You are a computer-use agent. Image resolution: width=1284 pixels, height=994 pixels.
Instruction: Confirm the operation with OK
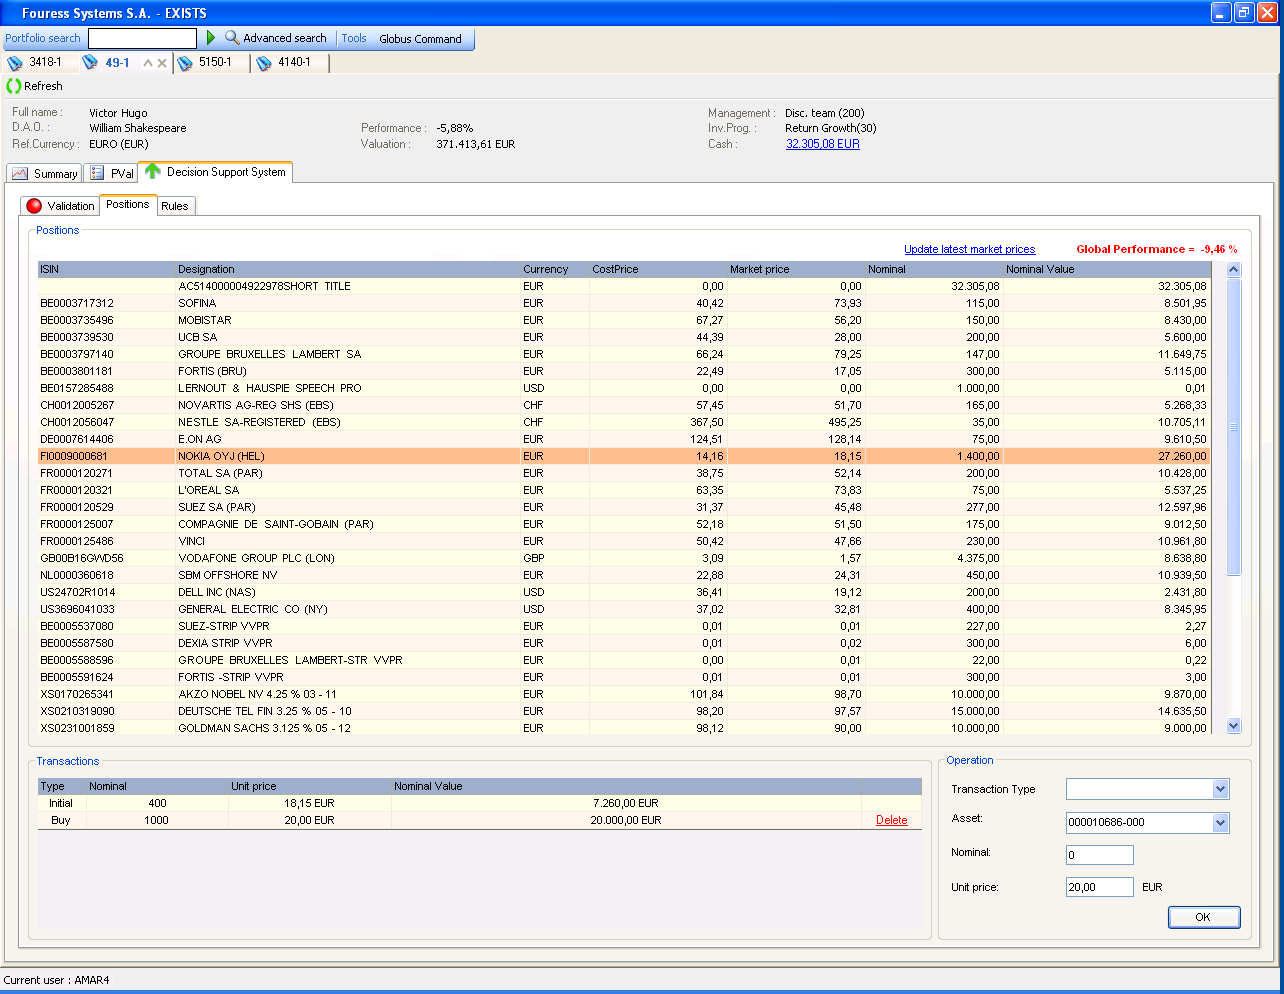(x=1204, y=917)
